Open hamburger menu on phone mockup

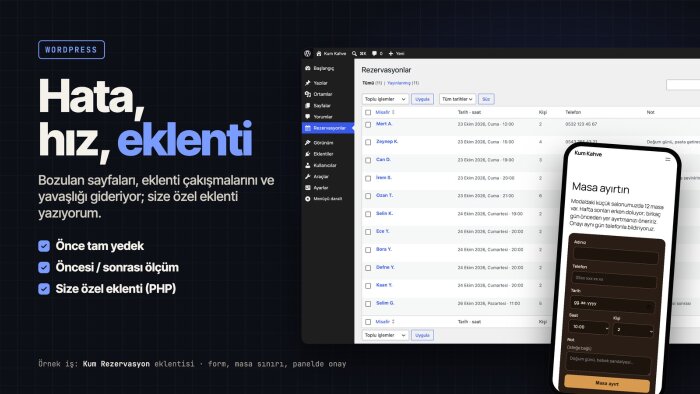[668, 159]
